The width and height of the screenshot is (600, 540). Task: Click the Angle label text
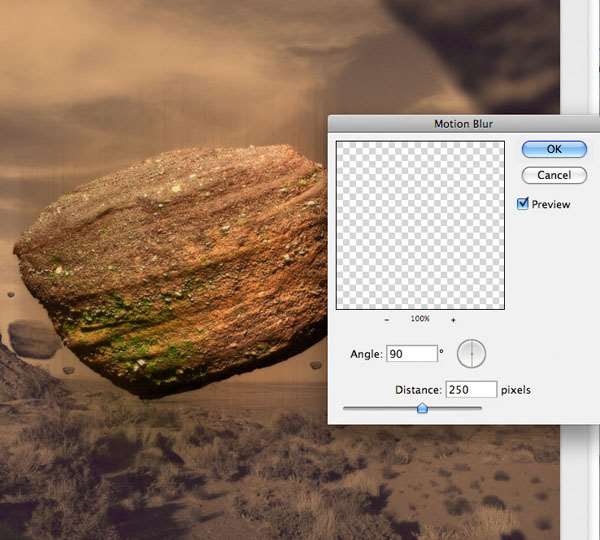pos(366,354)
